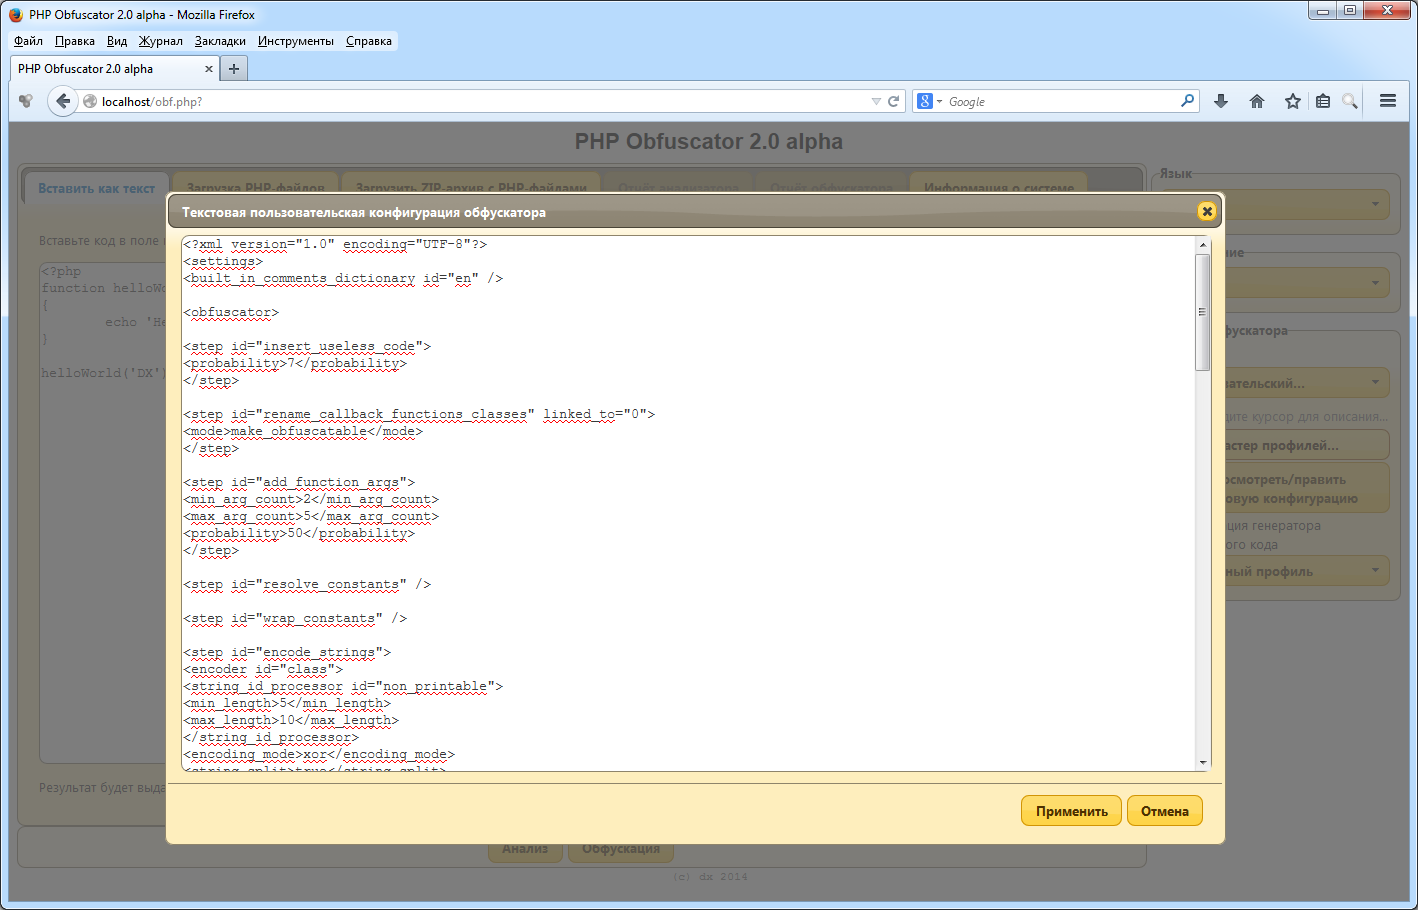
Task: Click the step id="encode_strings" line
Action: [x=287, y=652]
